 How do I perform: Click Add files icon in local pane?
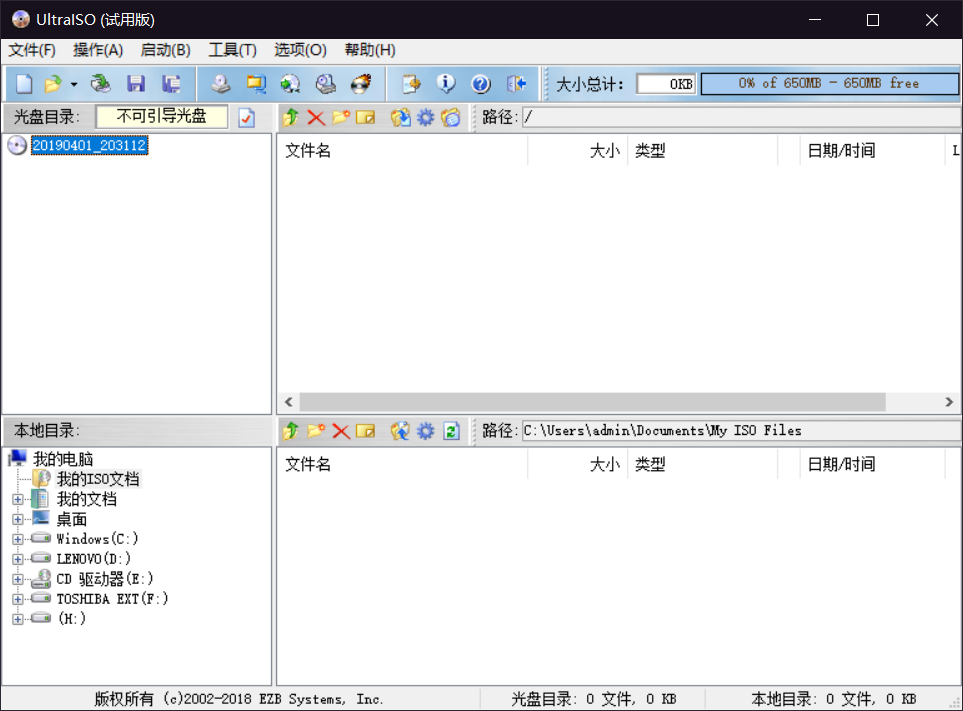click(x=400, y=431)
